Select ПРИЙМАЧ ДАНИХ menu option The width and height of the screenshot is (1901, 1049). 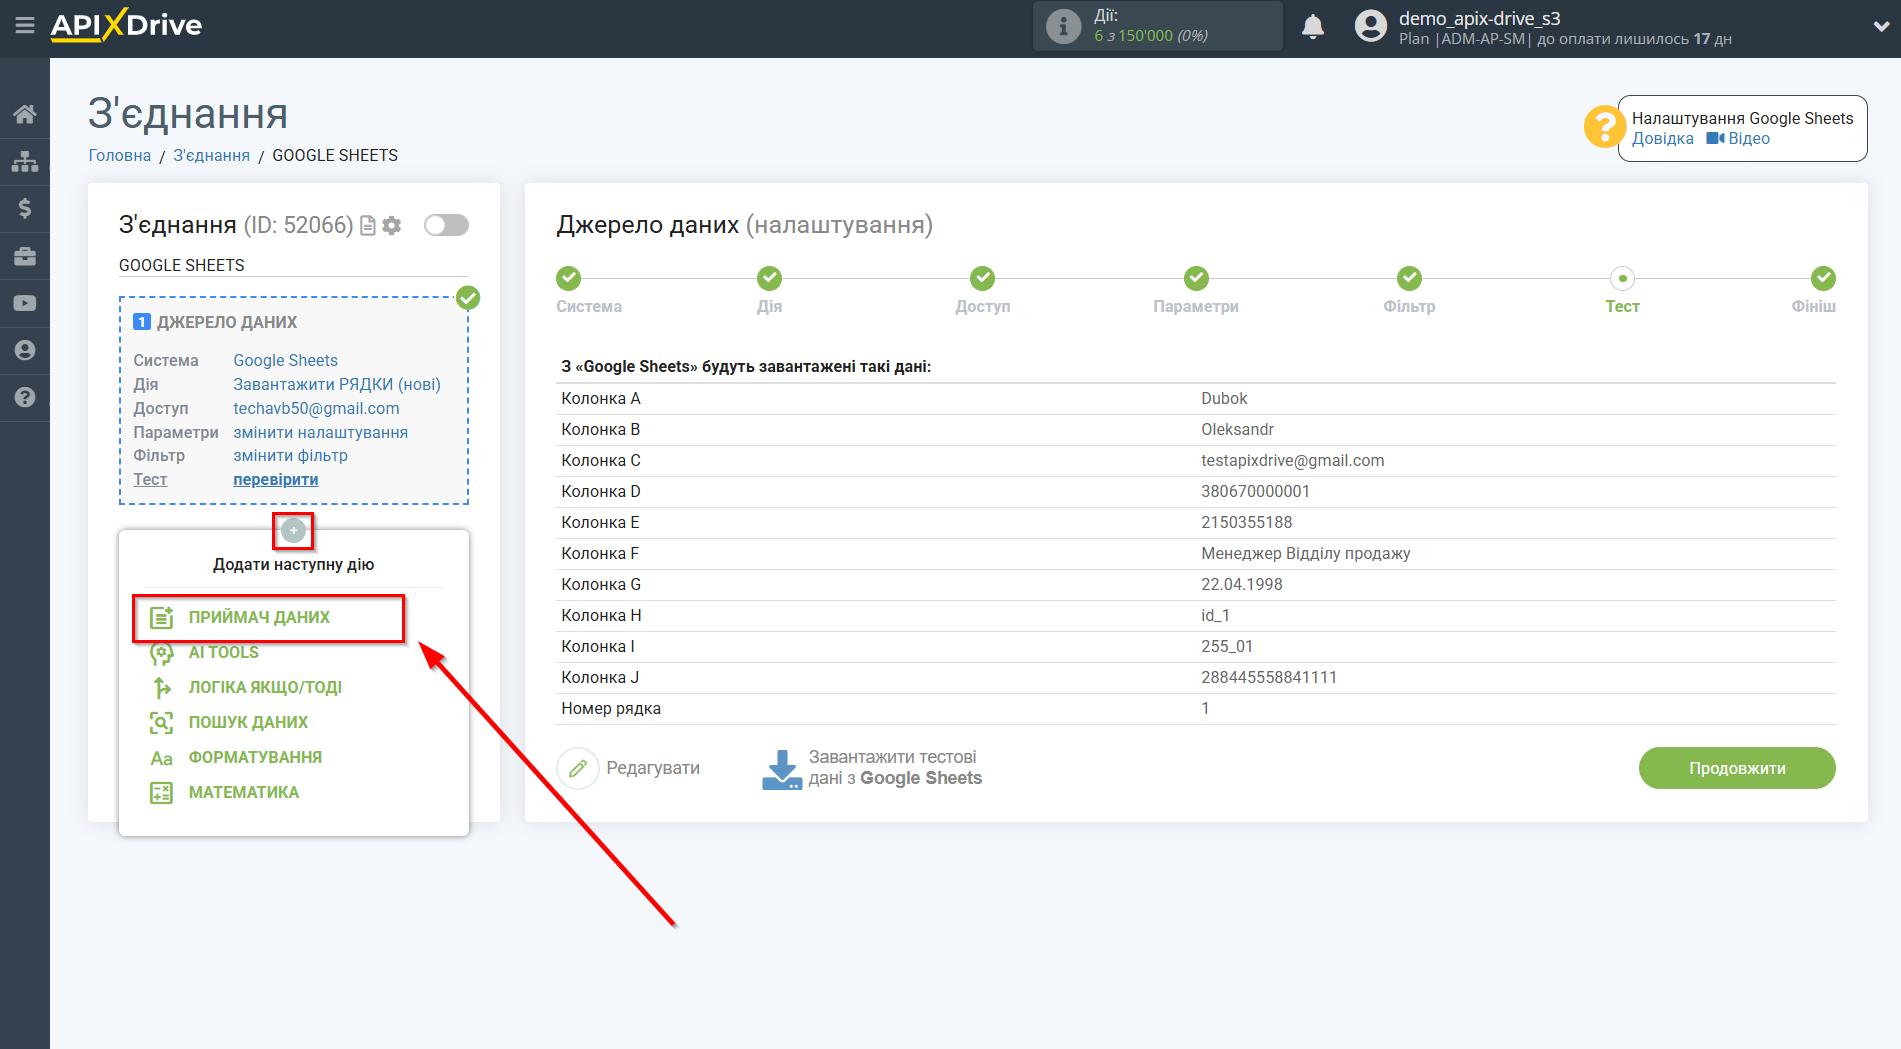[259, 618]
